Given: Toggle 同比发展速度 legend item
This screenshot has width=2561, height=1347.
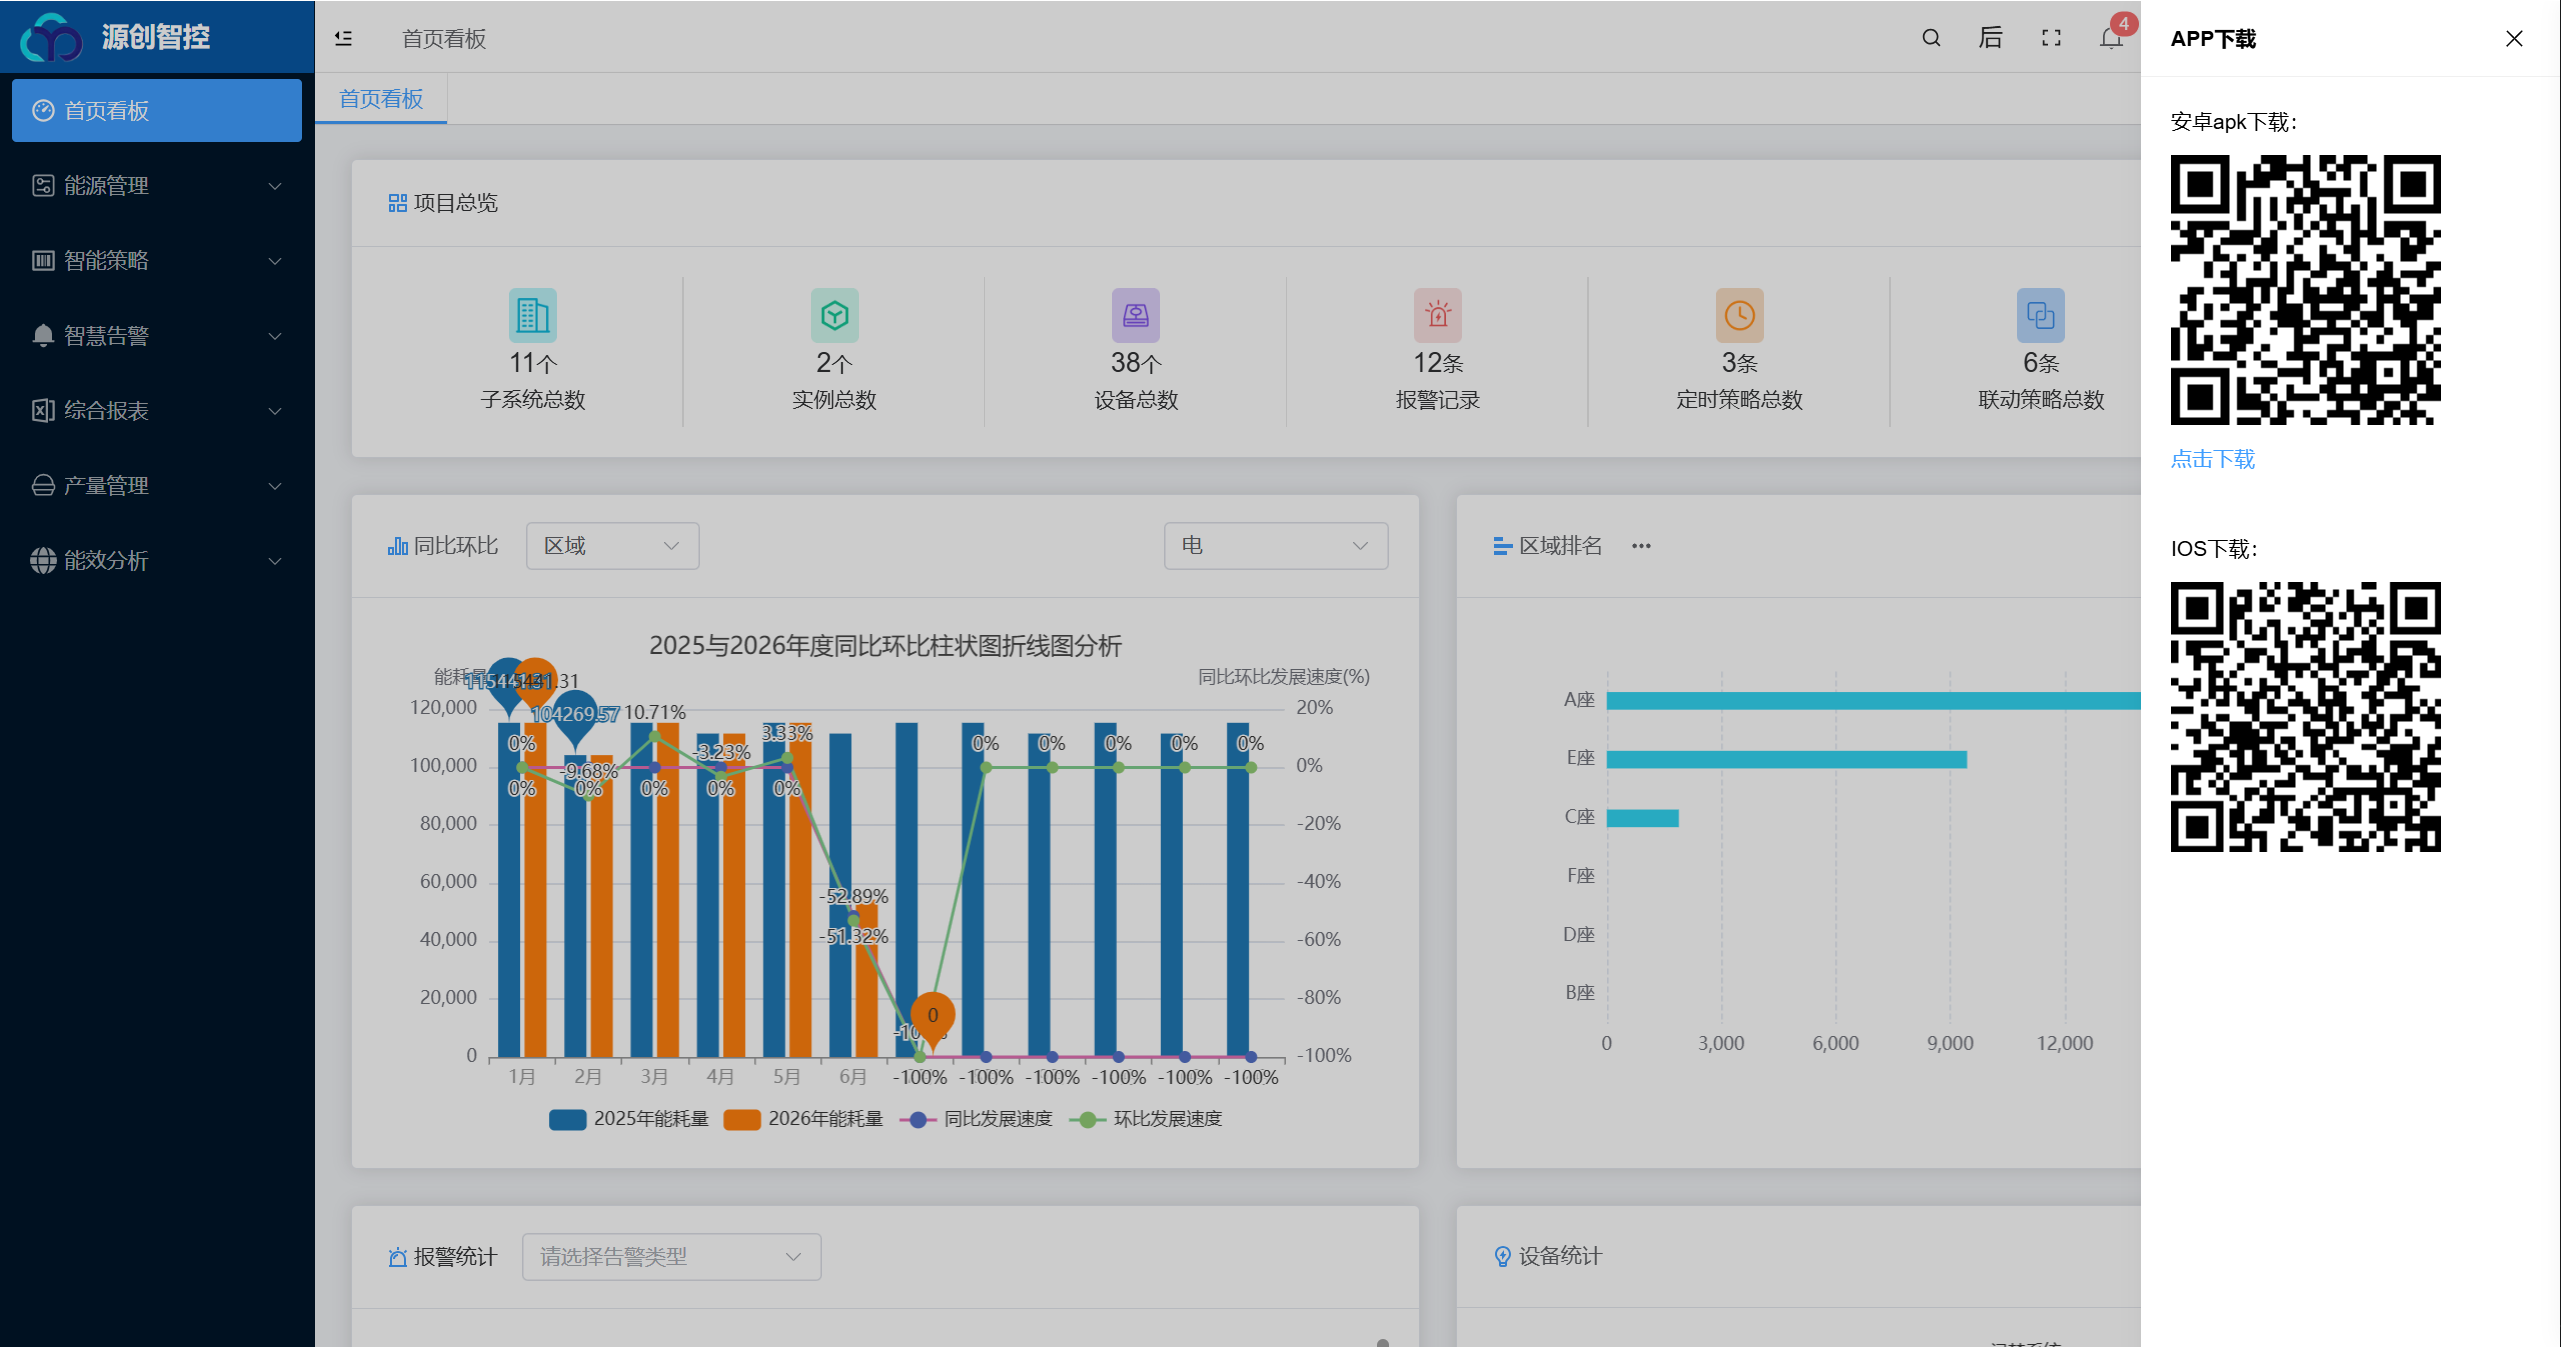Looking at the screenshot, I should pos(976,1119).
